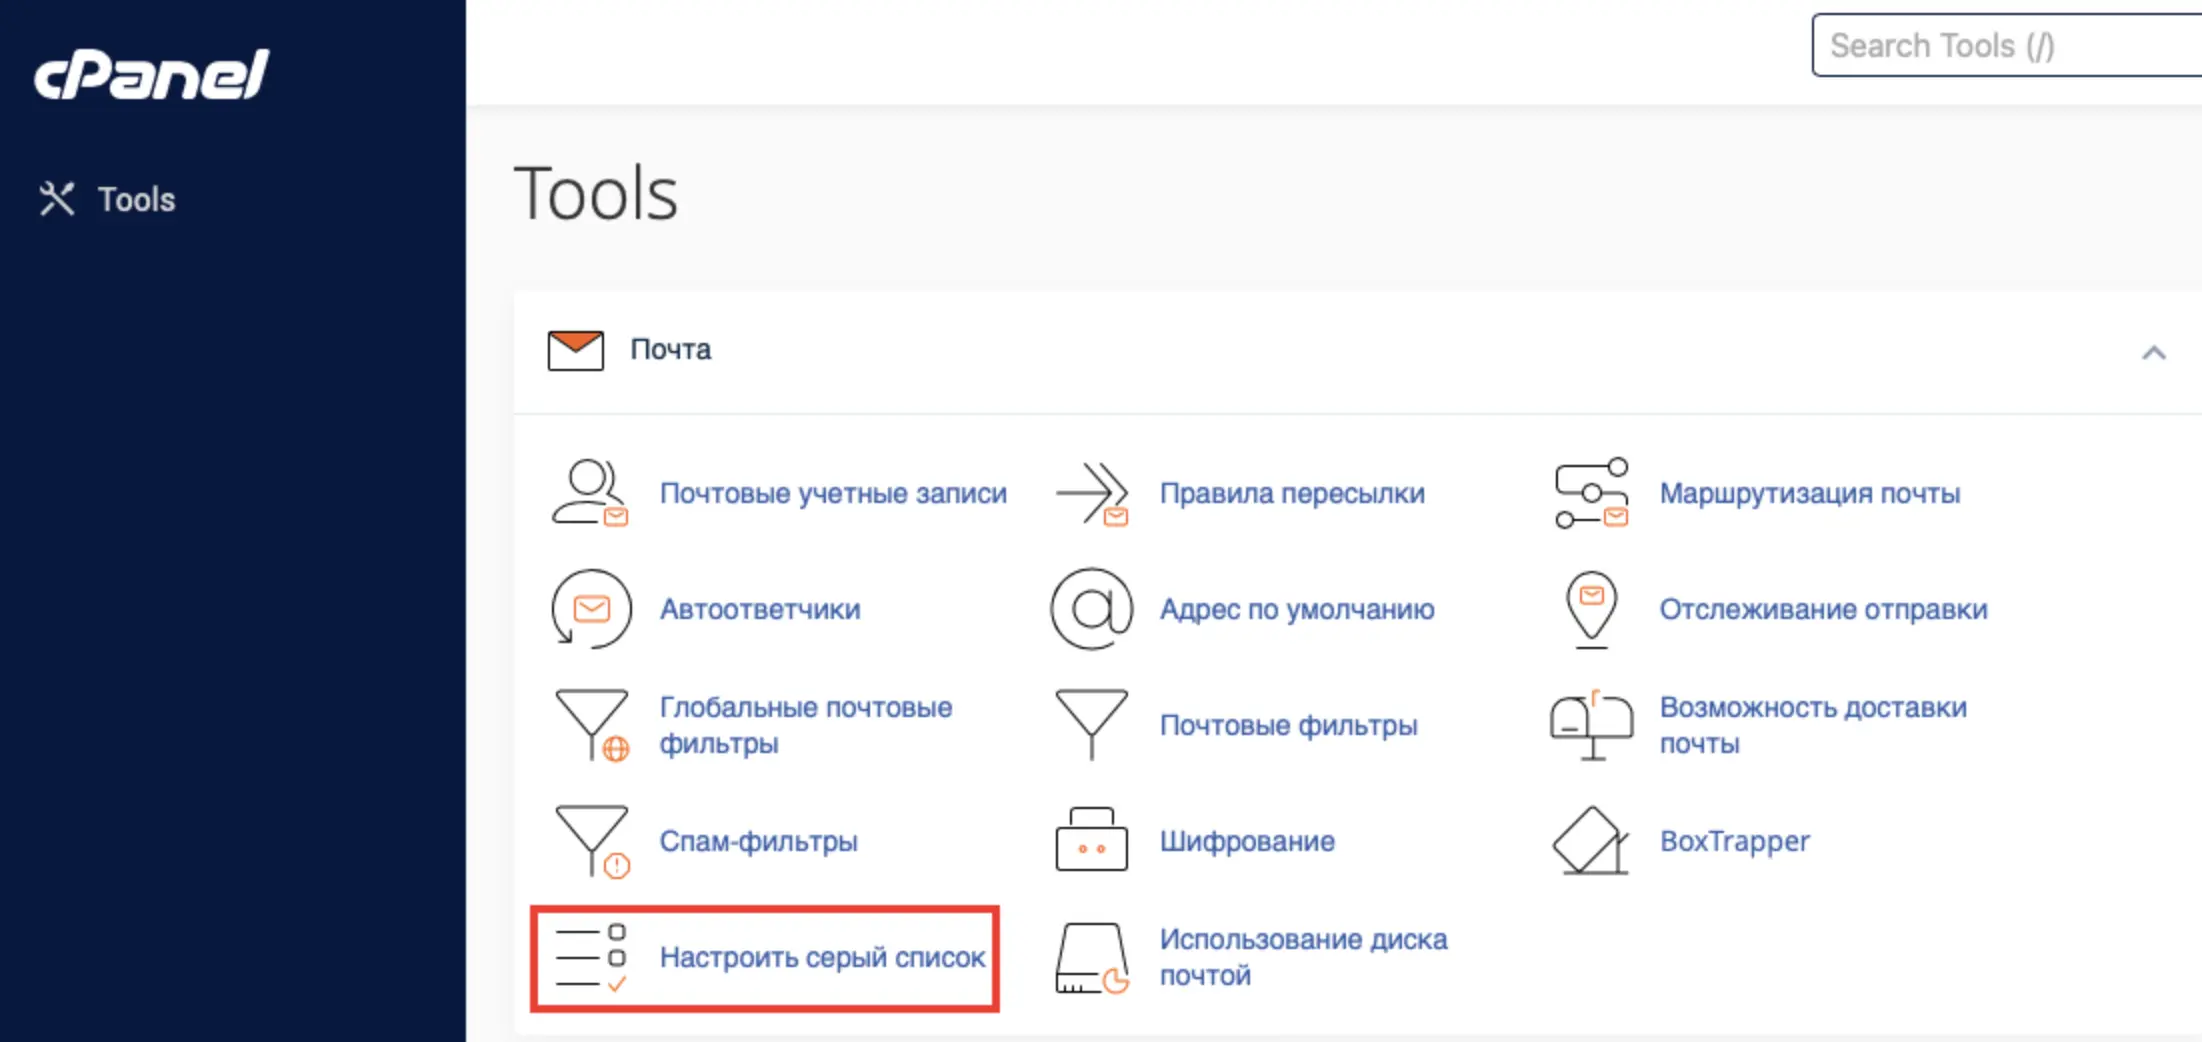2202x1042 pixels.
Task: Open Глобальные почтовые фильтры link
Action: (x=806, y=725)
